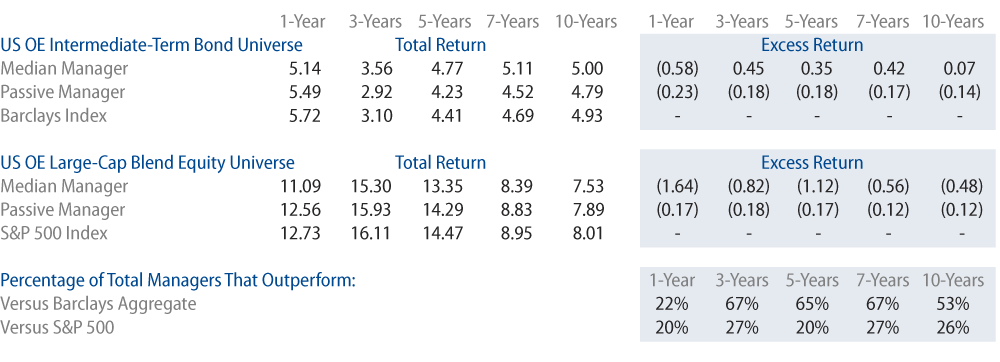Click the US OE Large-Cap Blend Equity Universe heading
This screenshot has width=1000, height=362.
147,163
